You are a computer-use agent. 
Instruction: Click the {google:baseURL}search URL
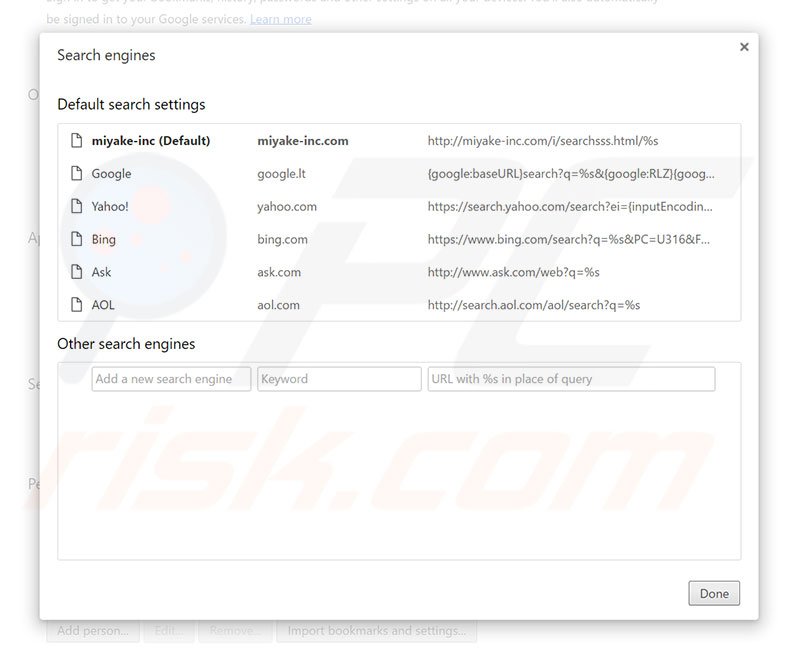571,174
